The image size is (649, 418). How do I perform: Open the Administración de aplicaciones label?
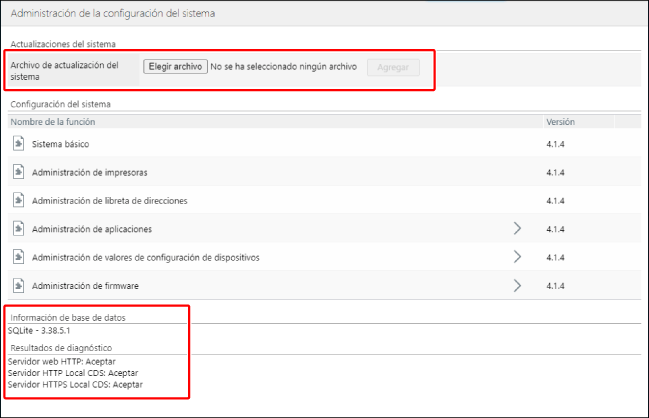(x=92, y=229)
